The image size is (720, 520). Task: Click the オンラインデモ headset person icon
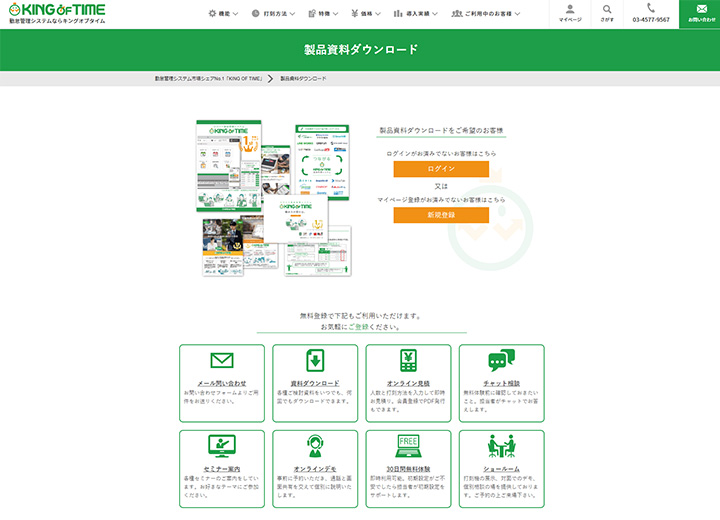coord(315,446)
